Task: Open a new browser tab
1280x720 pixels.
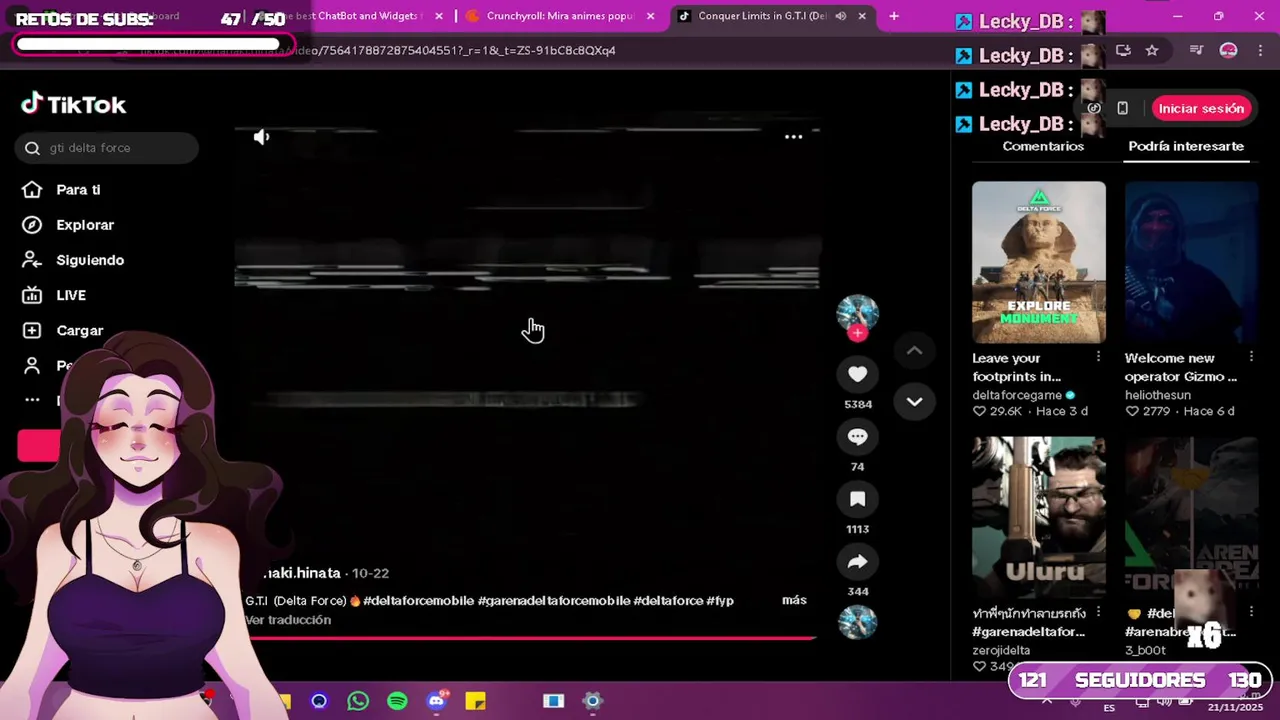Action: tap(894, 16)
